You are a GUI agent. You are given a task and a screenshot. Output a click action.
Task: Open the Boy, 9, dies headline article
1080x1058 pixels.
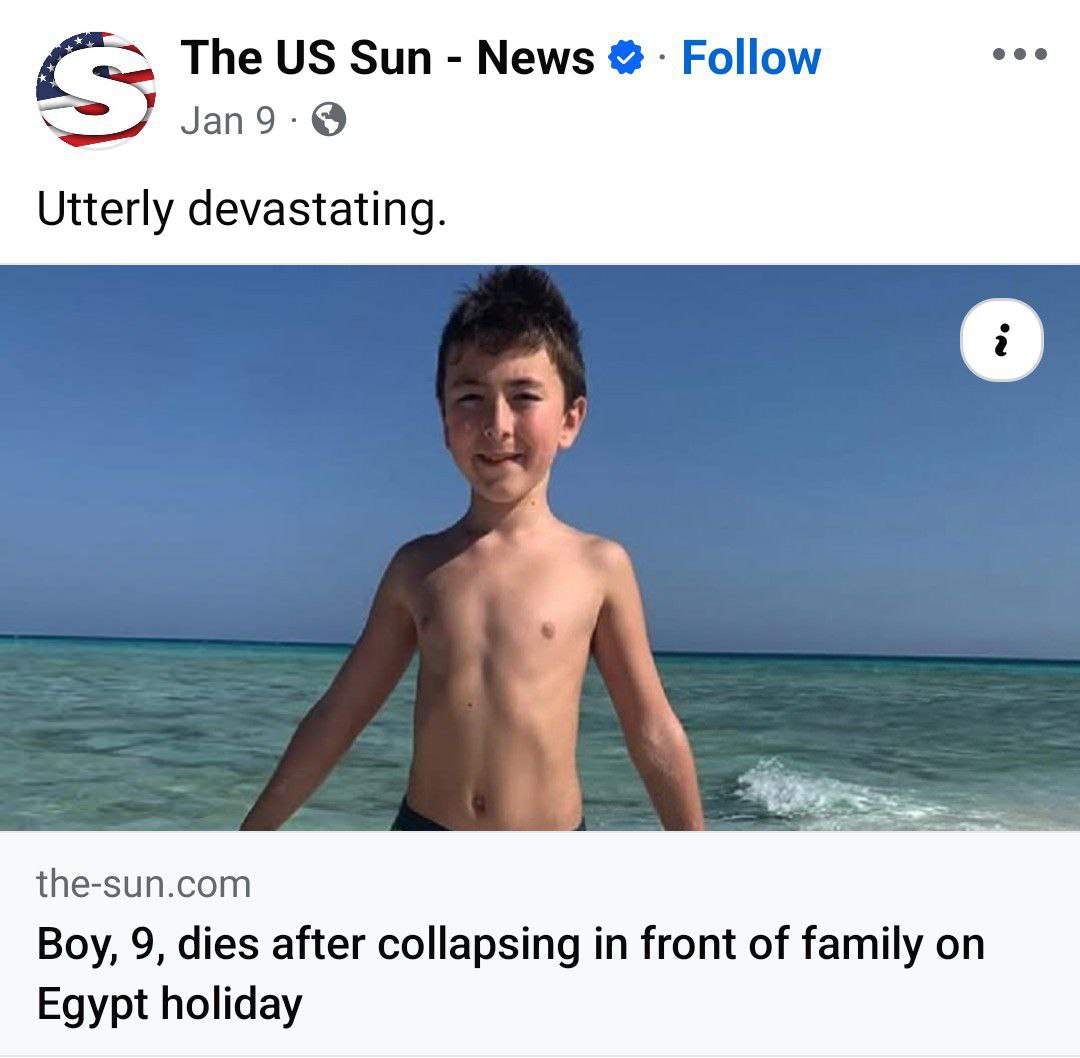click(510, 973)
